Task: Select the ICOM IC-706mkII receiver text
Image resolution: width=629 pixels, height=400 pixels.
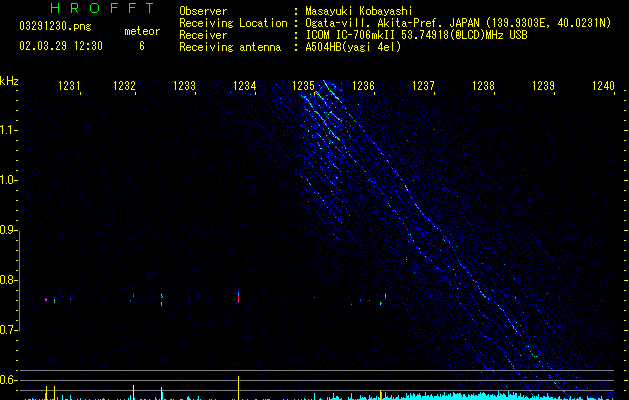Action: tap(416, 35)
